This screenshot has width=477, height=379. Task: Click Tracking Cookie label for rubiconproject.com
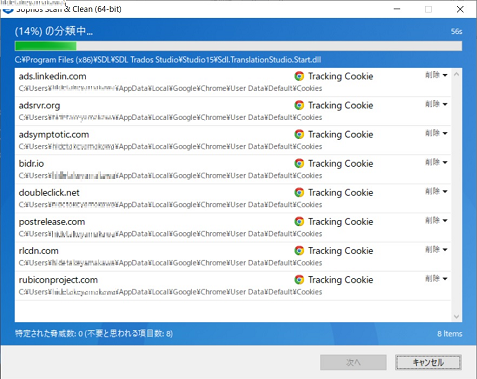[340, 280]
